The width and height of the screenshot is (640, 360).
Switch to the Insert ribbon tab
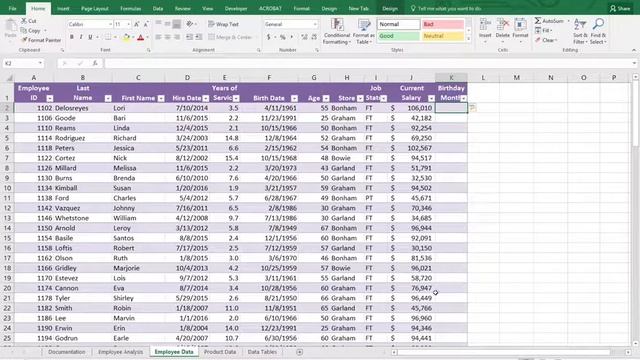(63, 8)
